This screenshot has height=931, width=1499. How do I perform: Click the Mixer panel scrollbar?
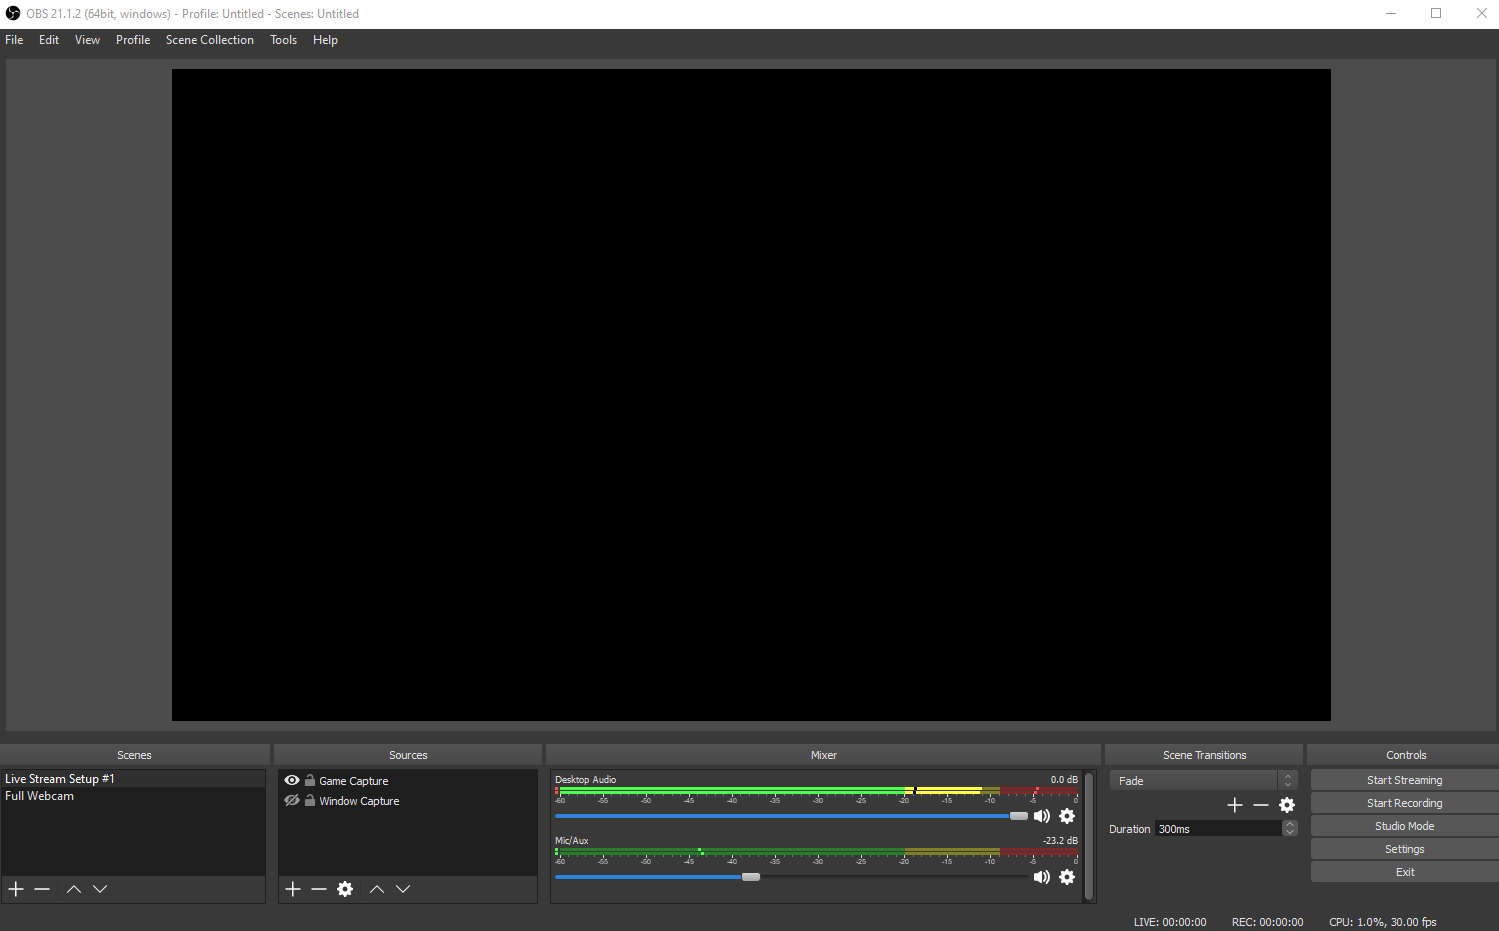[x=1089, y=836]
